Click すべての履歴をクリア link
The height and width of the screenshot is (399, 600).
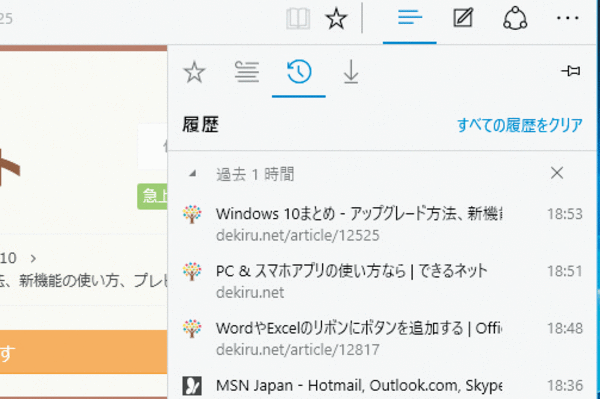click(520, 125)
